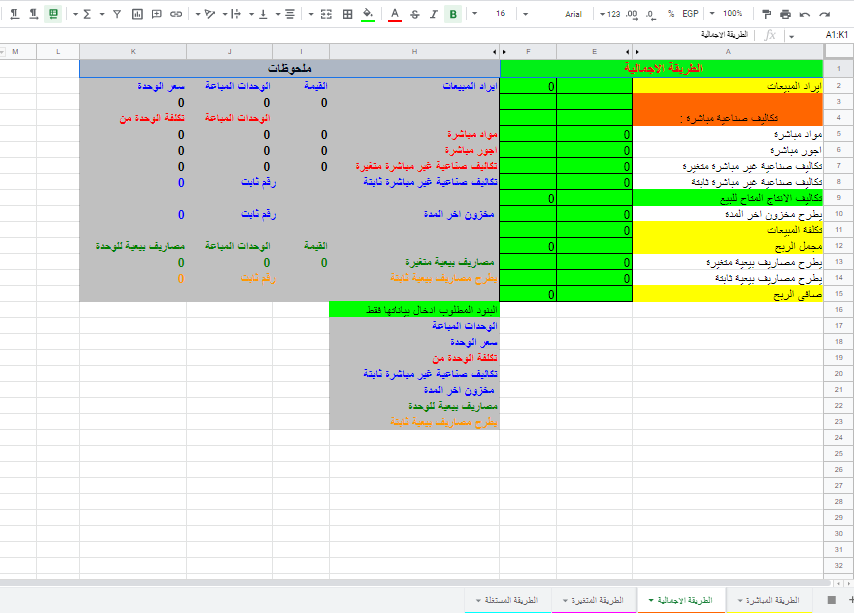The image size is (854, 613).
Task: Toggle right-to-left sheet direction button
Action: 53,14
